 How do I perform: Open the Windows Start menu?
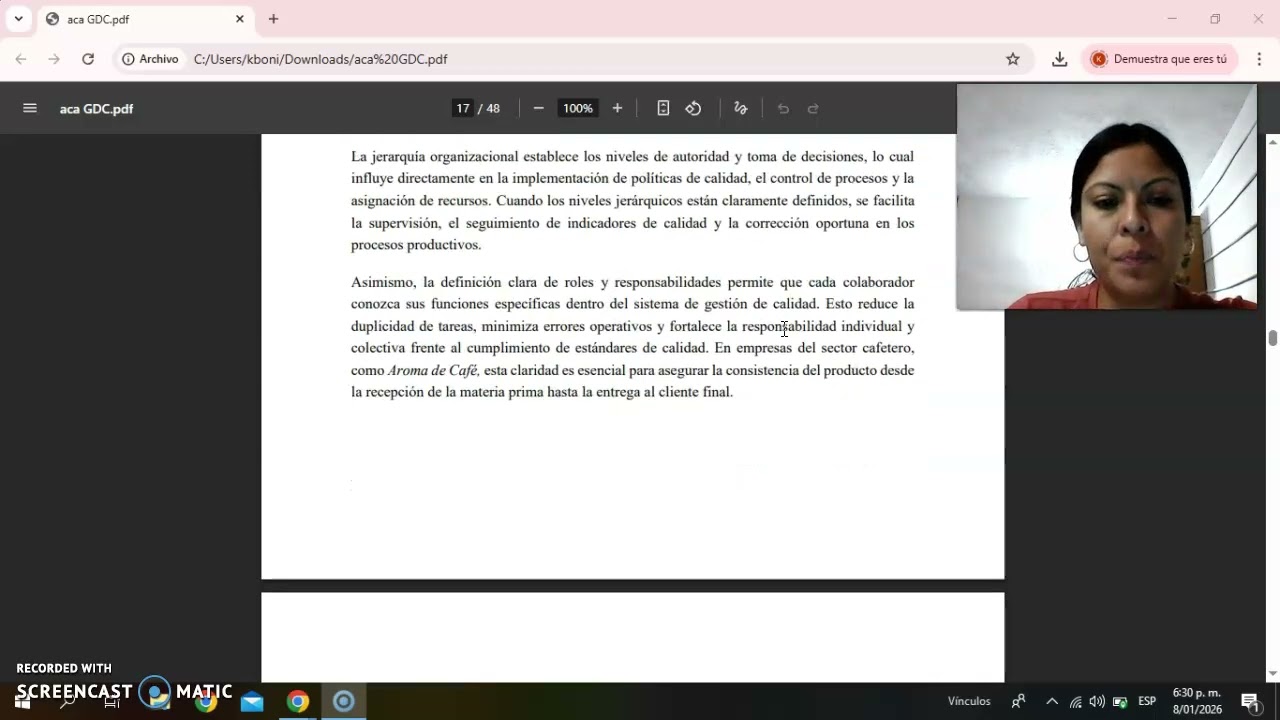(x=22, y=702)
